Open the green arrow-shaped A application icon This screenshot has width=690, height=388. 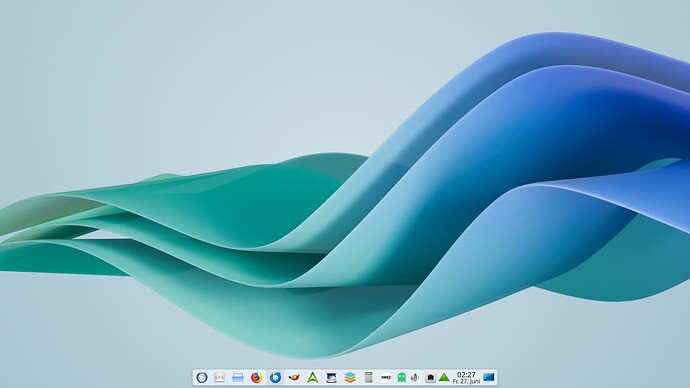tap(312, 377)
